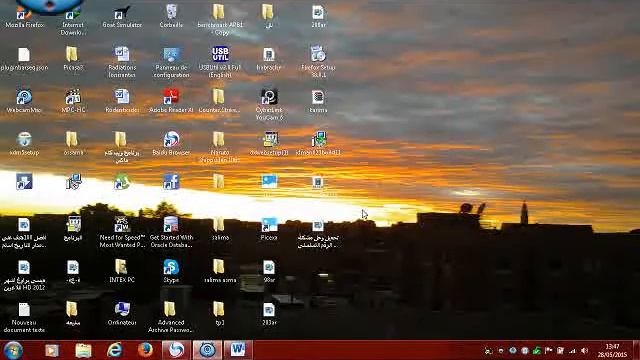Click the Show desktop button
This screenshot has width=640, height=360.
637,350
